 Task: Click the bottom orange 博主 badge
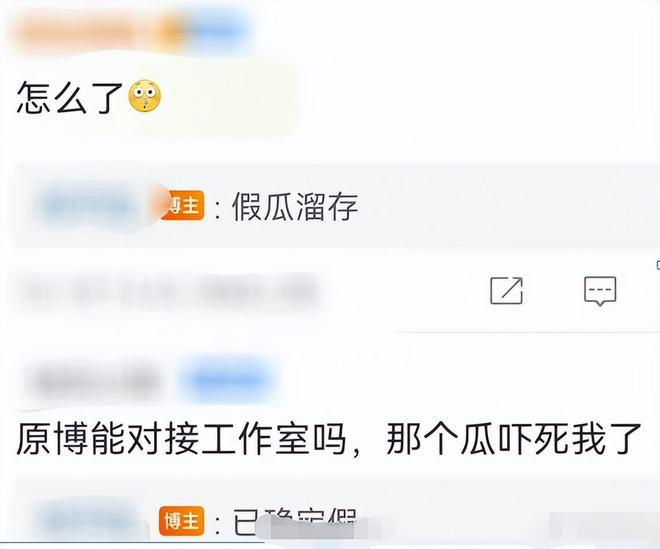(x=181, y=521)
